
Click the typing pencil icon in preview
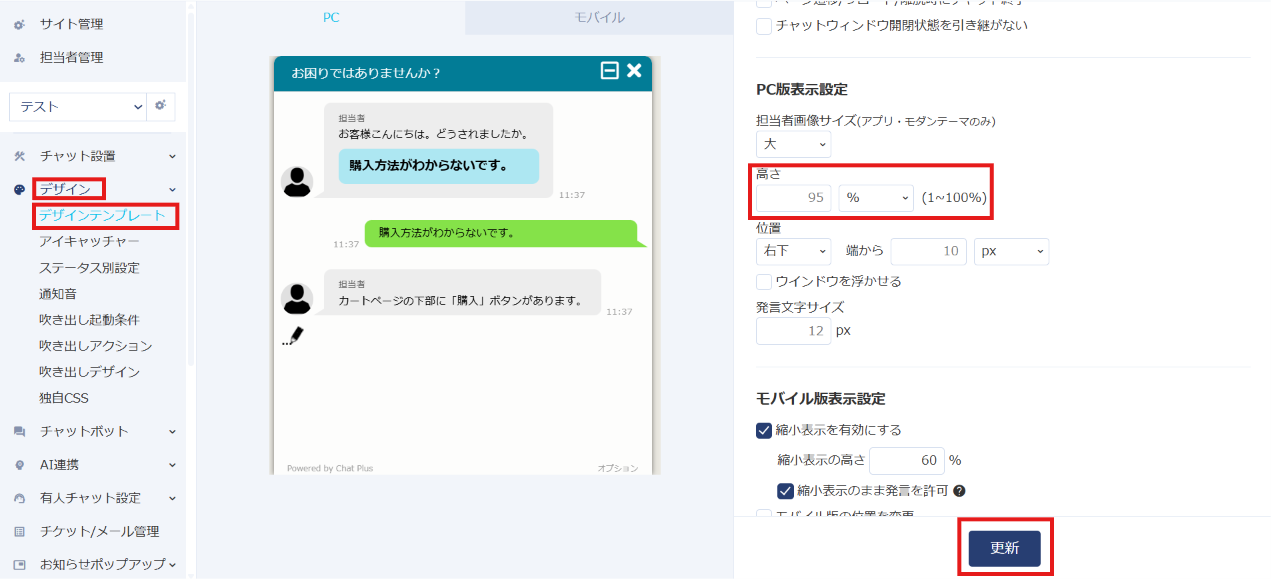point(292,336)
